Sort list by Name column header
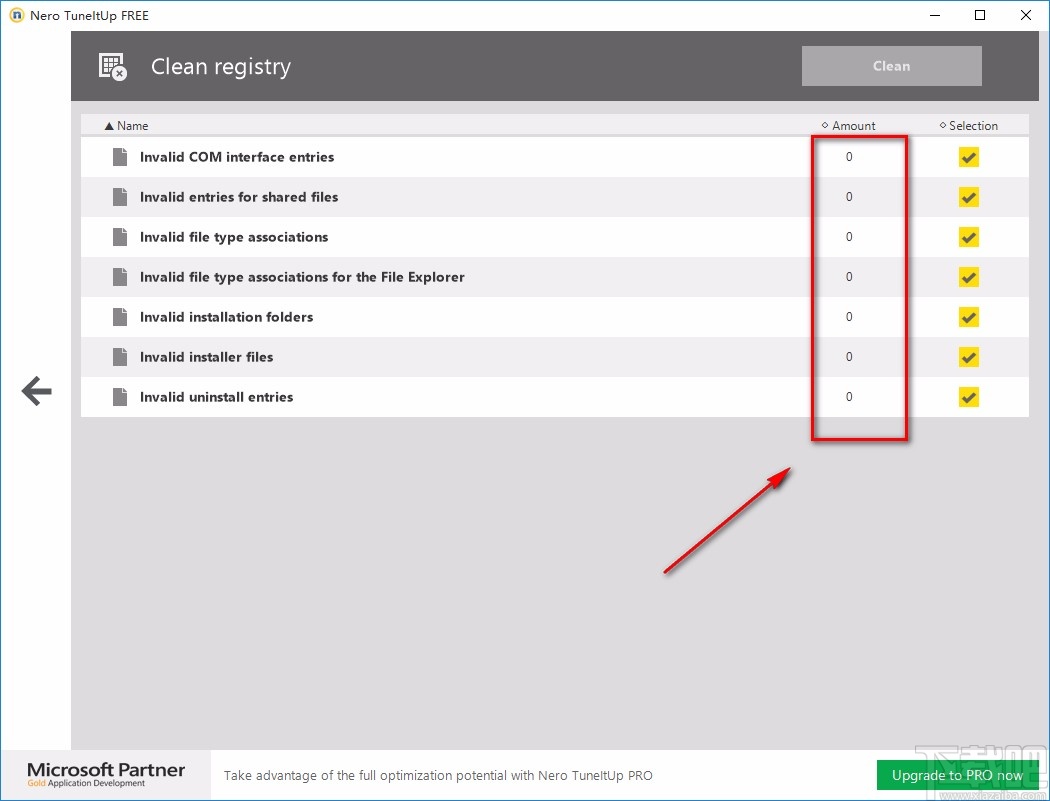The image size is (1050, 801). click(127, 126)
